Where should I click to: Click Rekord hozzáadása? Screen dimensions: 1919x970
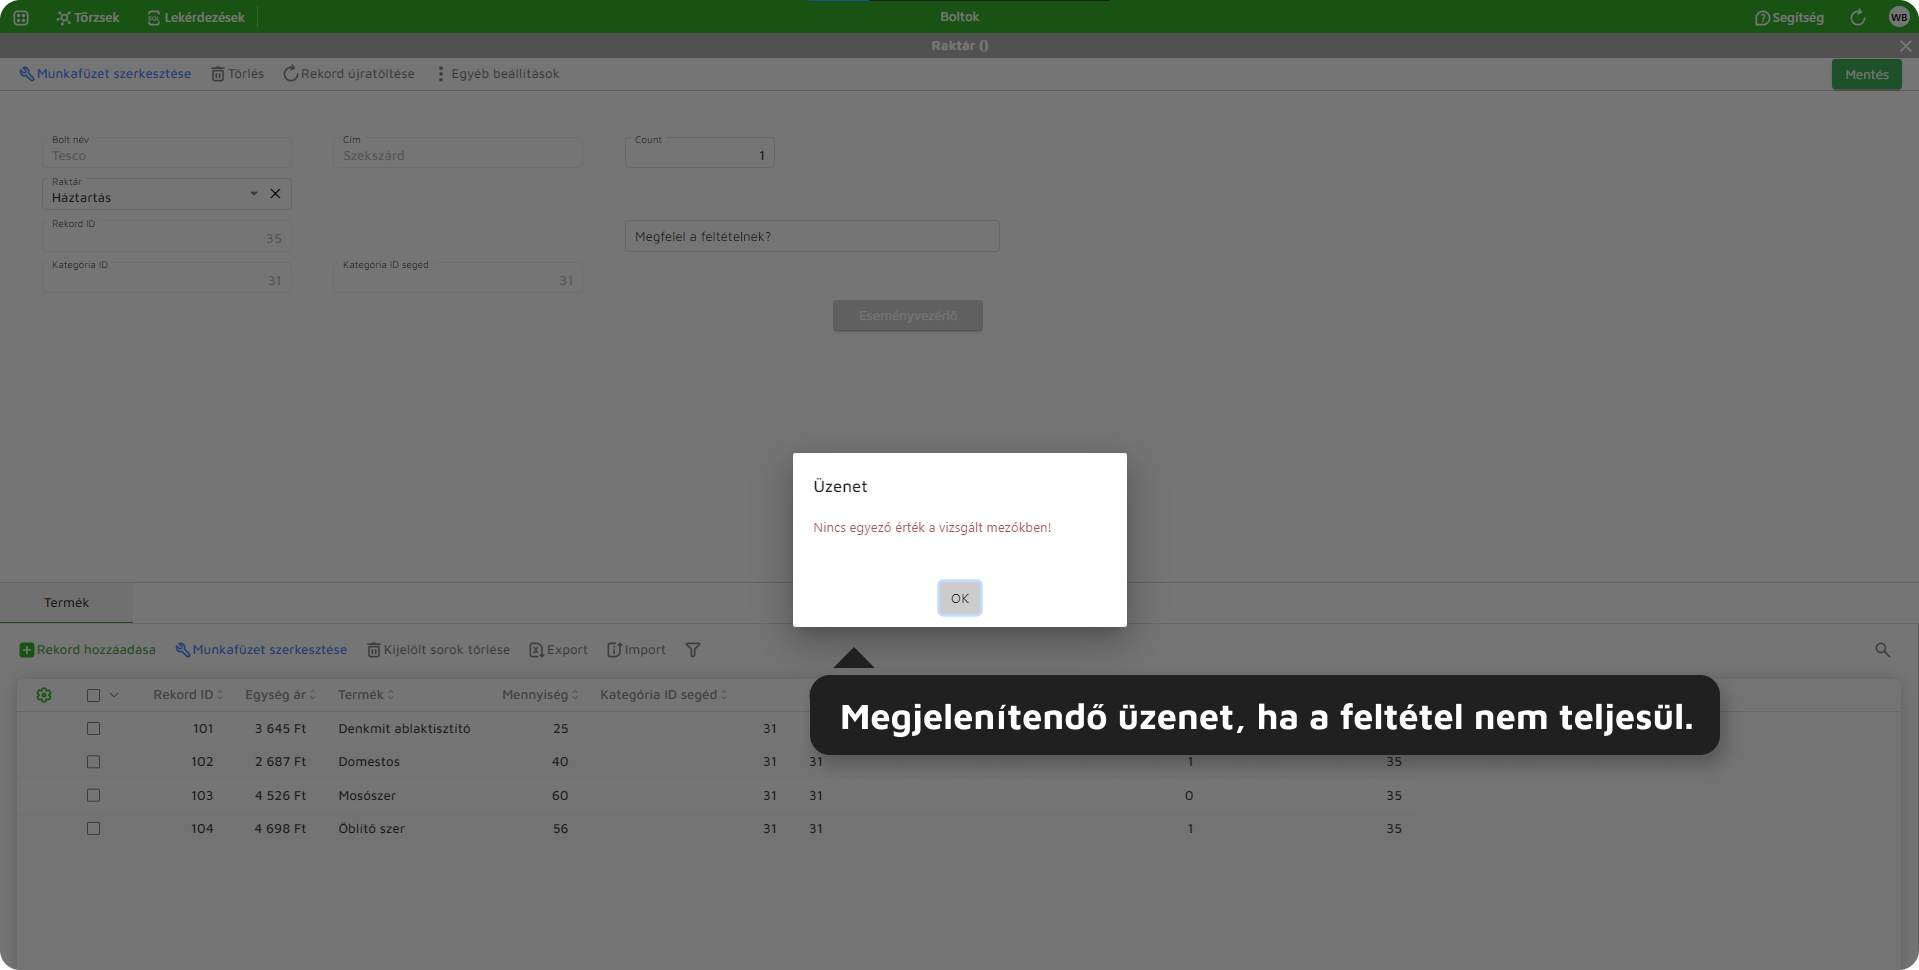(88, 650)
